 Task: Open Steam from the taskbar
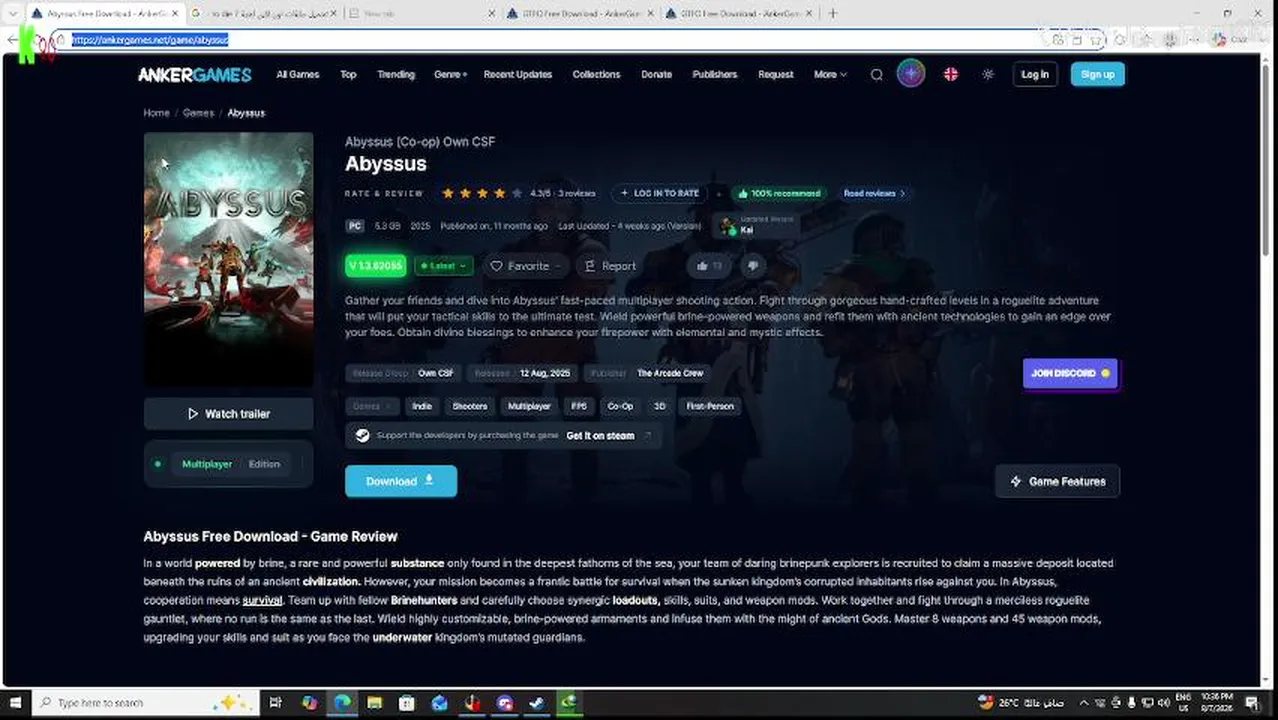point(536,703)
